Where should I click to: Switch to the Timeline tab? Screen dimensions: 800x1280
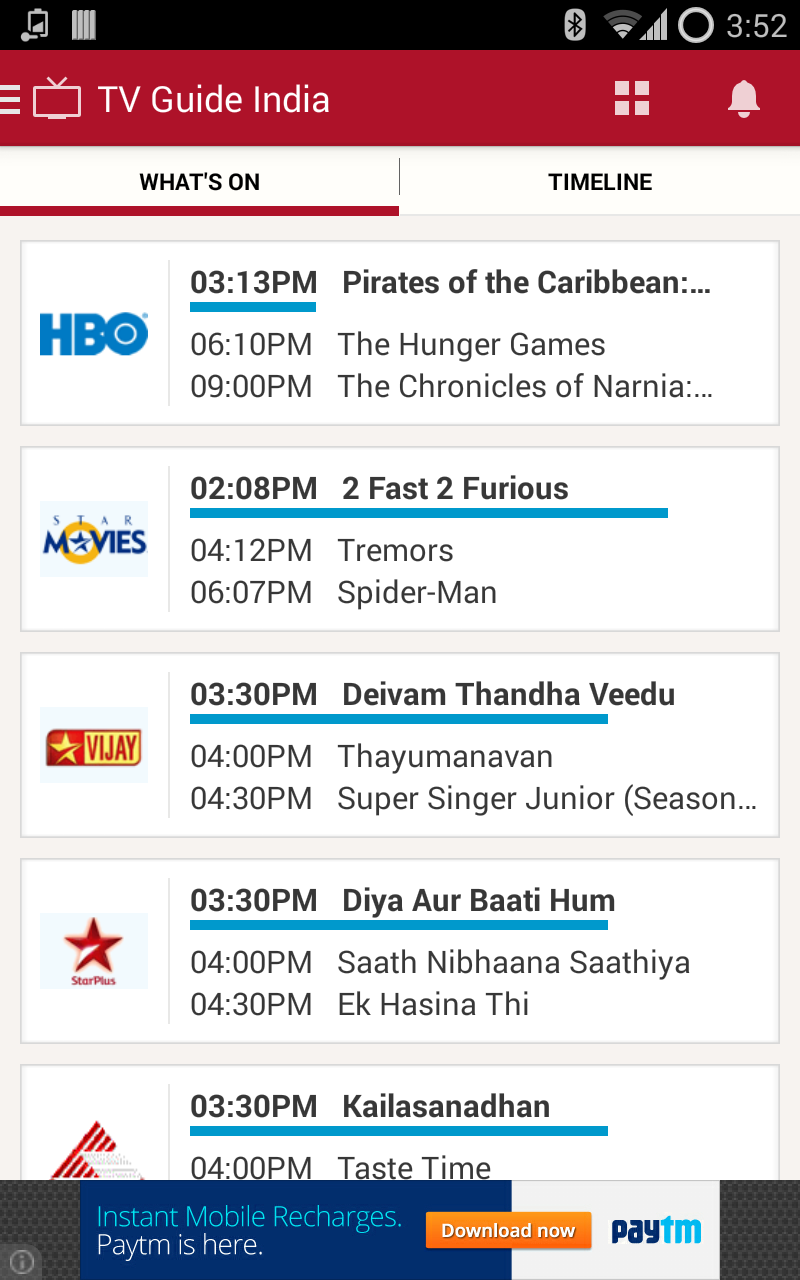tap(600, 182)
